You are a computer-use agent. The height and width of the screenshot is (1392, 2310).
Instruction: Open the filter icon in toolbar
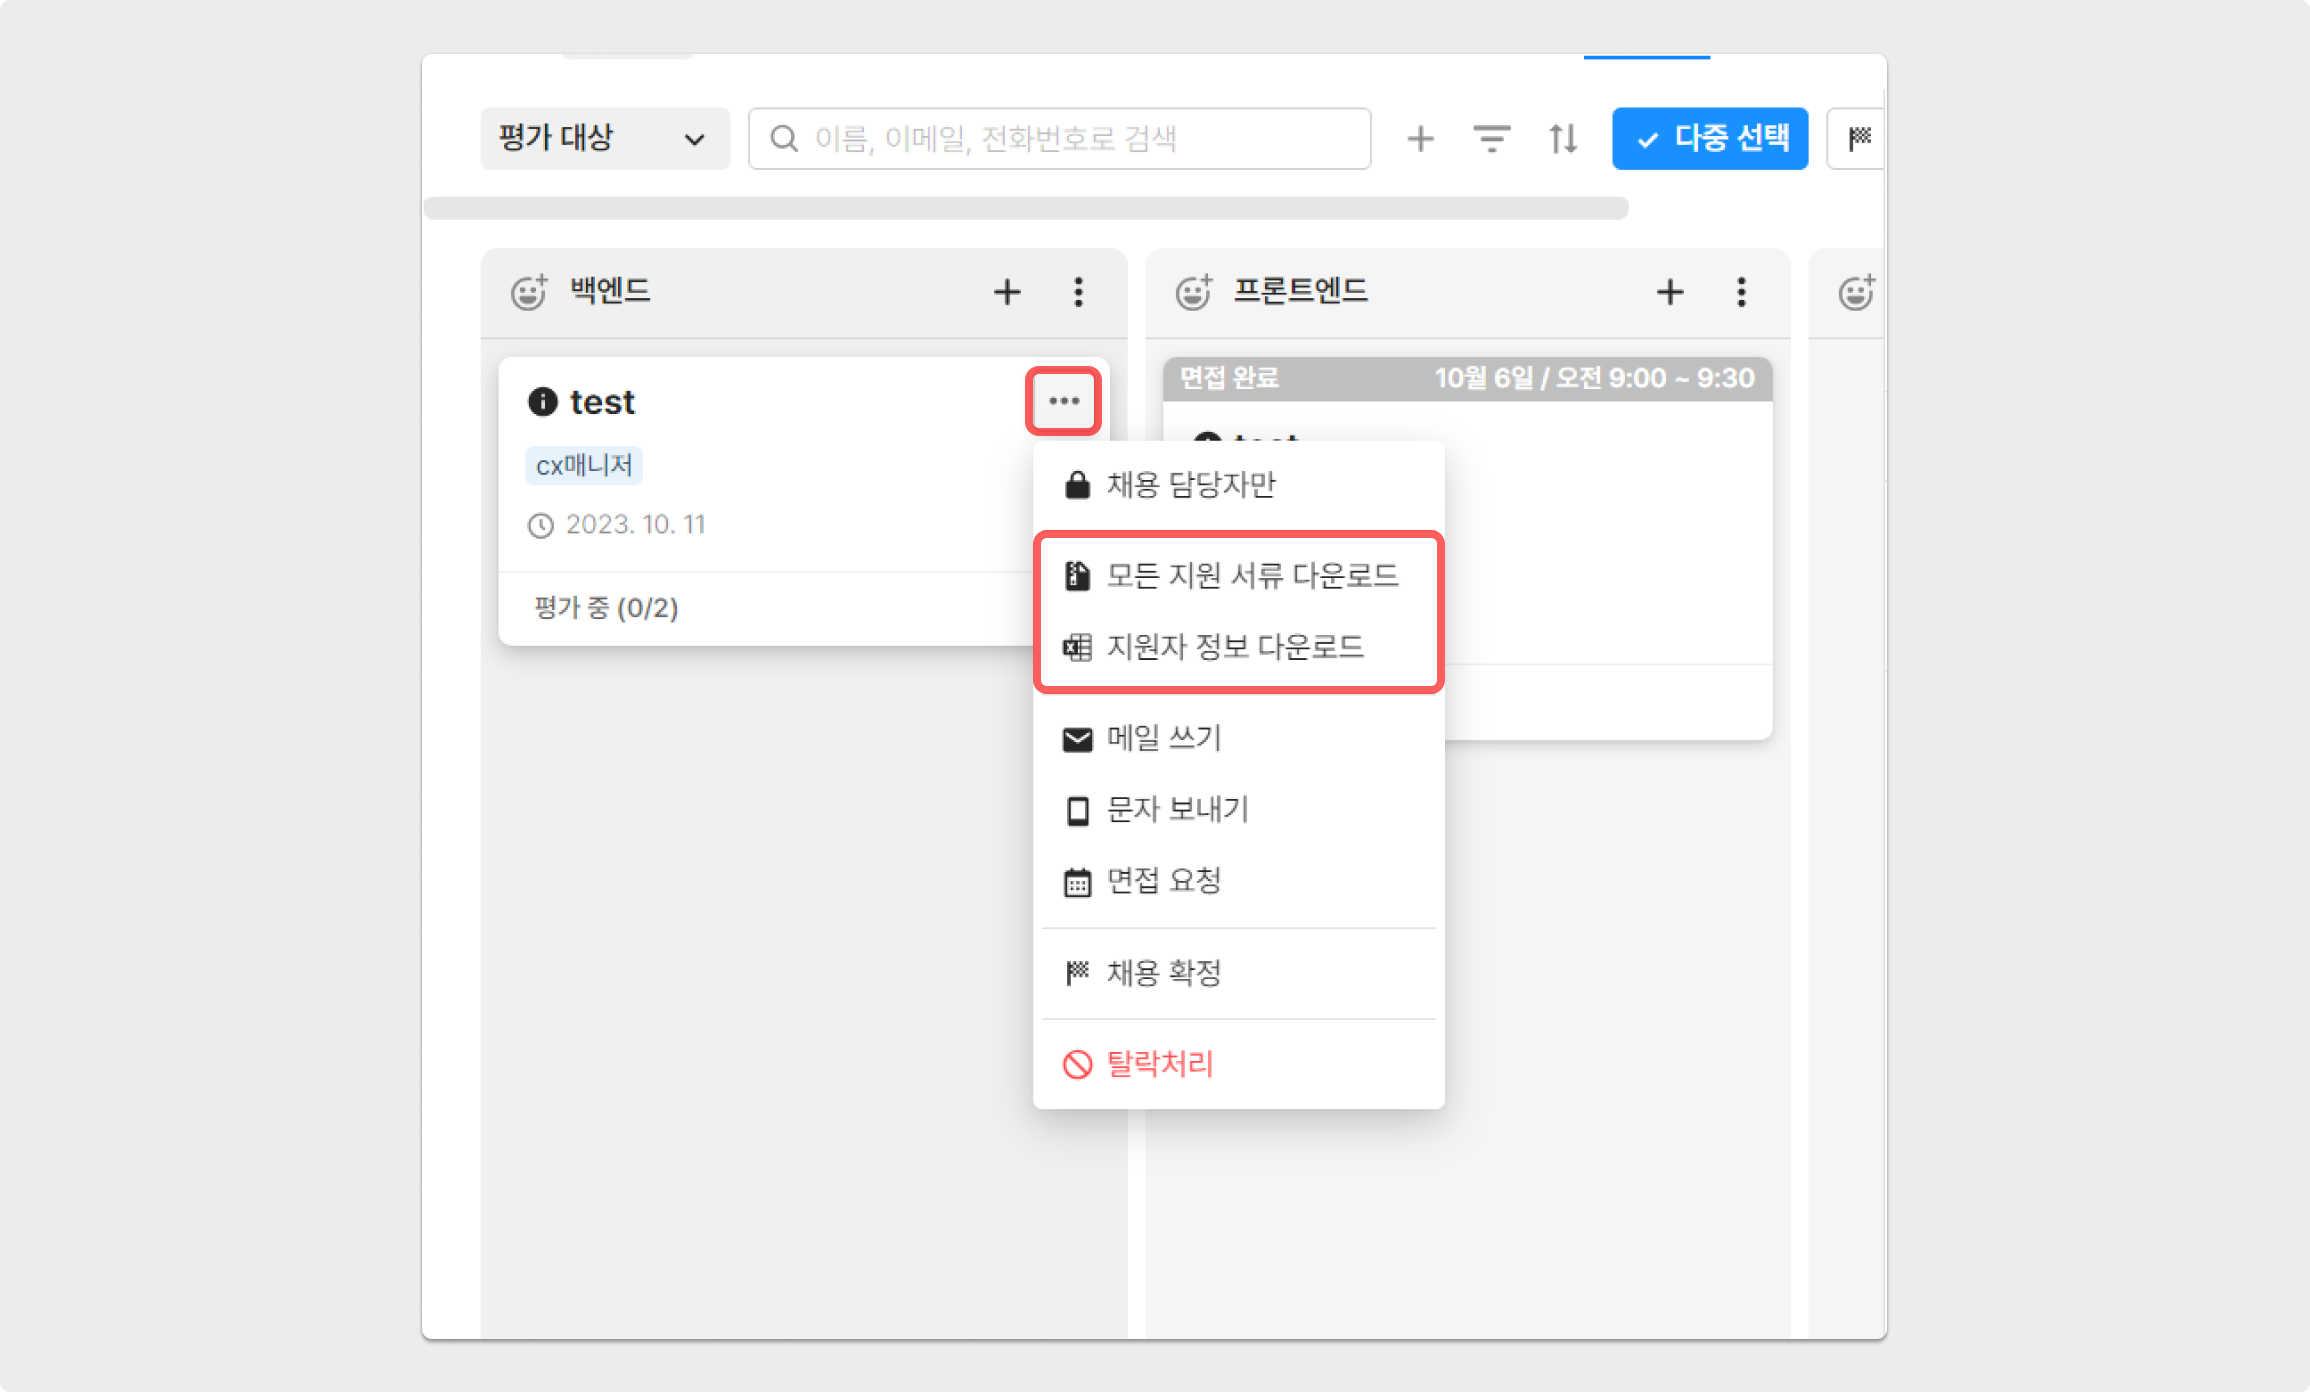point(1491,138)
